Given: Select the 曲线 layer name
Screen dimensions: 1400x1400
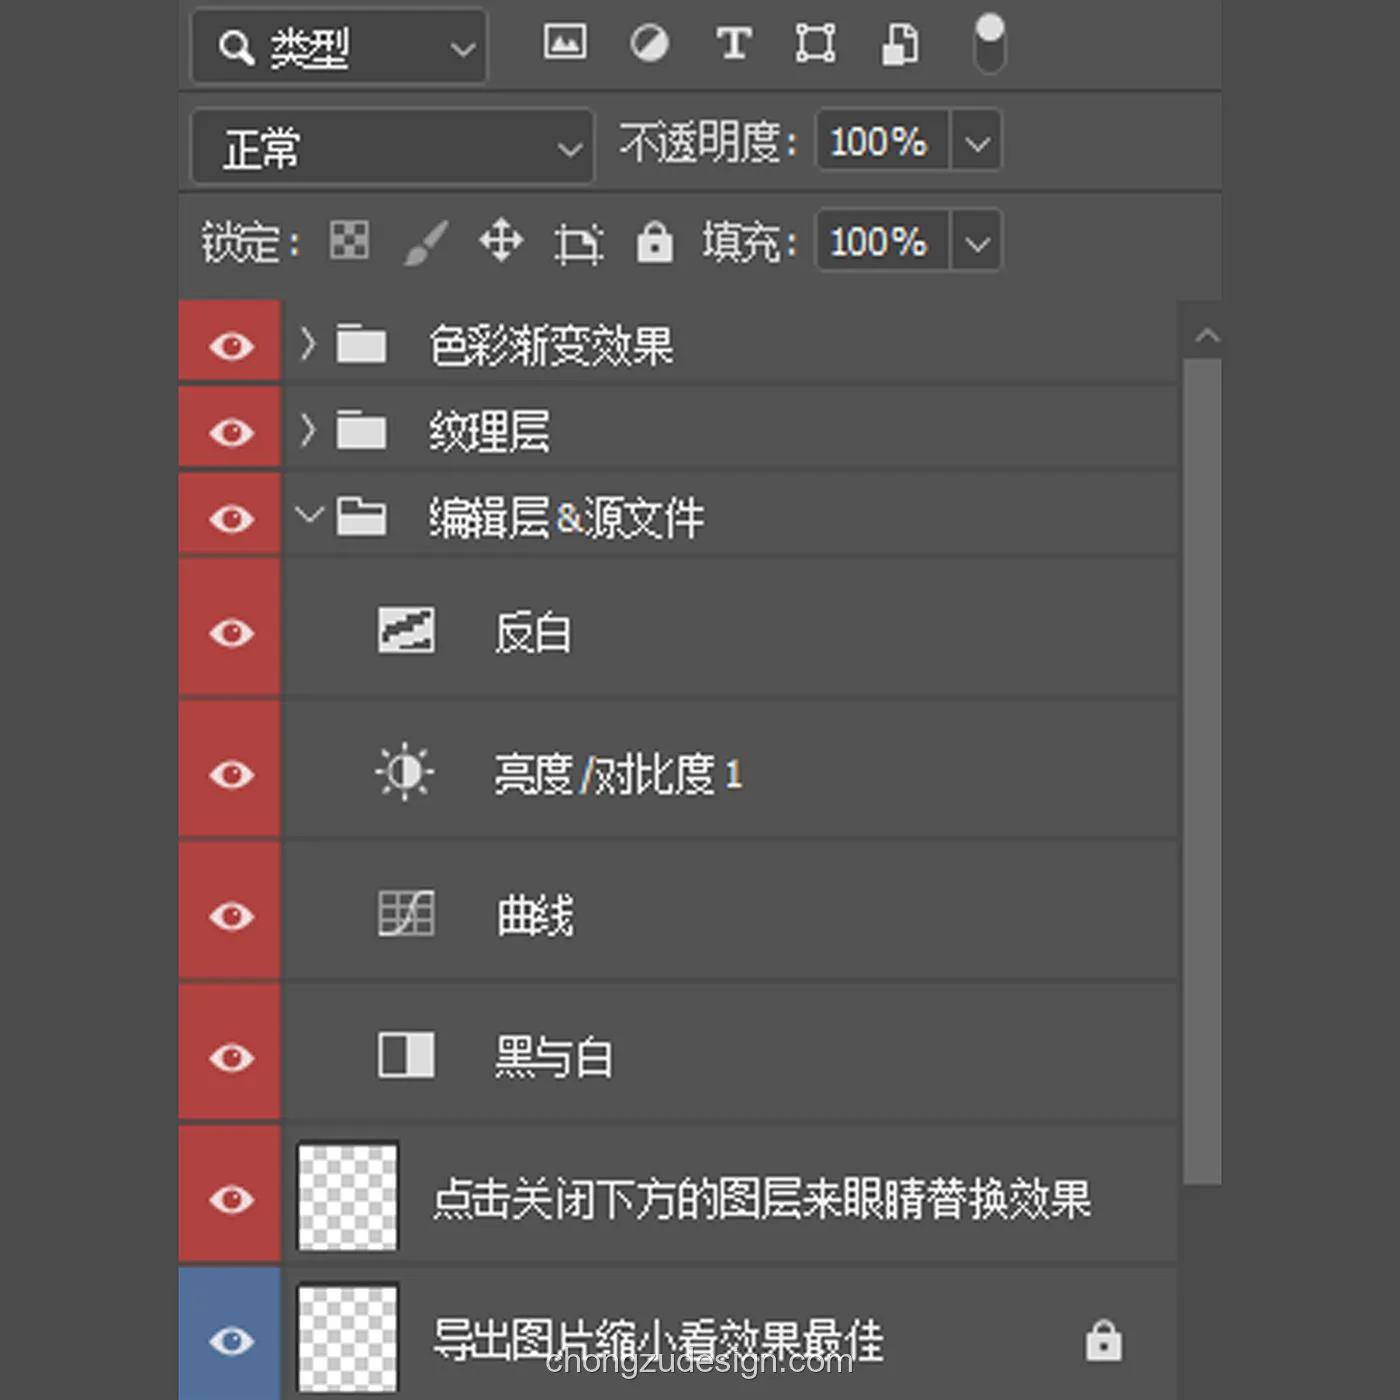Looking at the screenshot, I should [x=536, y=916].
